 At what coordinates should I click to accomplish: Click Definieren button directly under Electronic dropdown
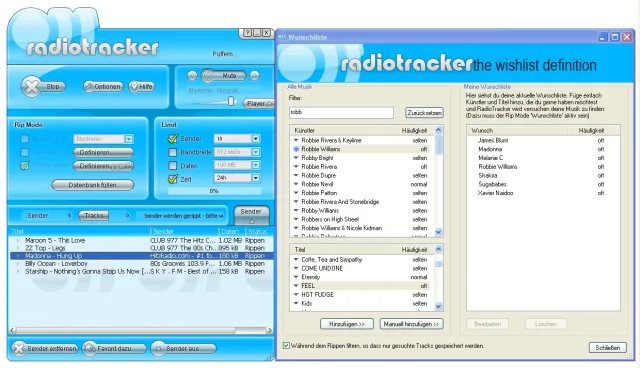(x=104, y=153)
